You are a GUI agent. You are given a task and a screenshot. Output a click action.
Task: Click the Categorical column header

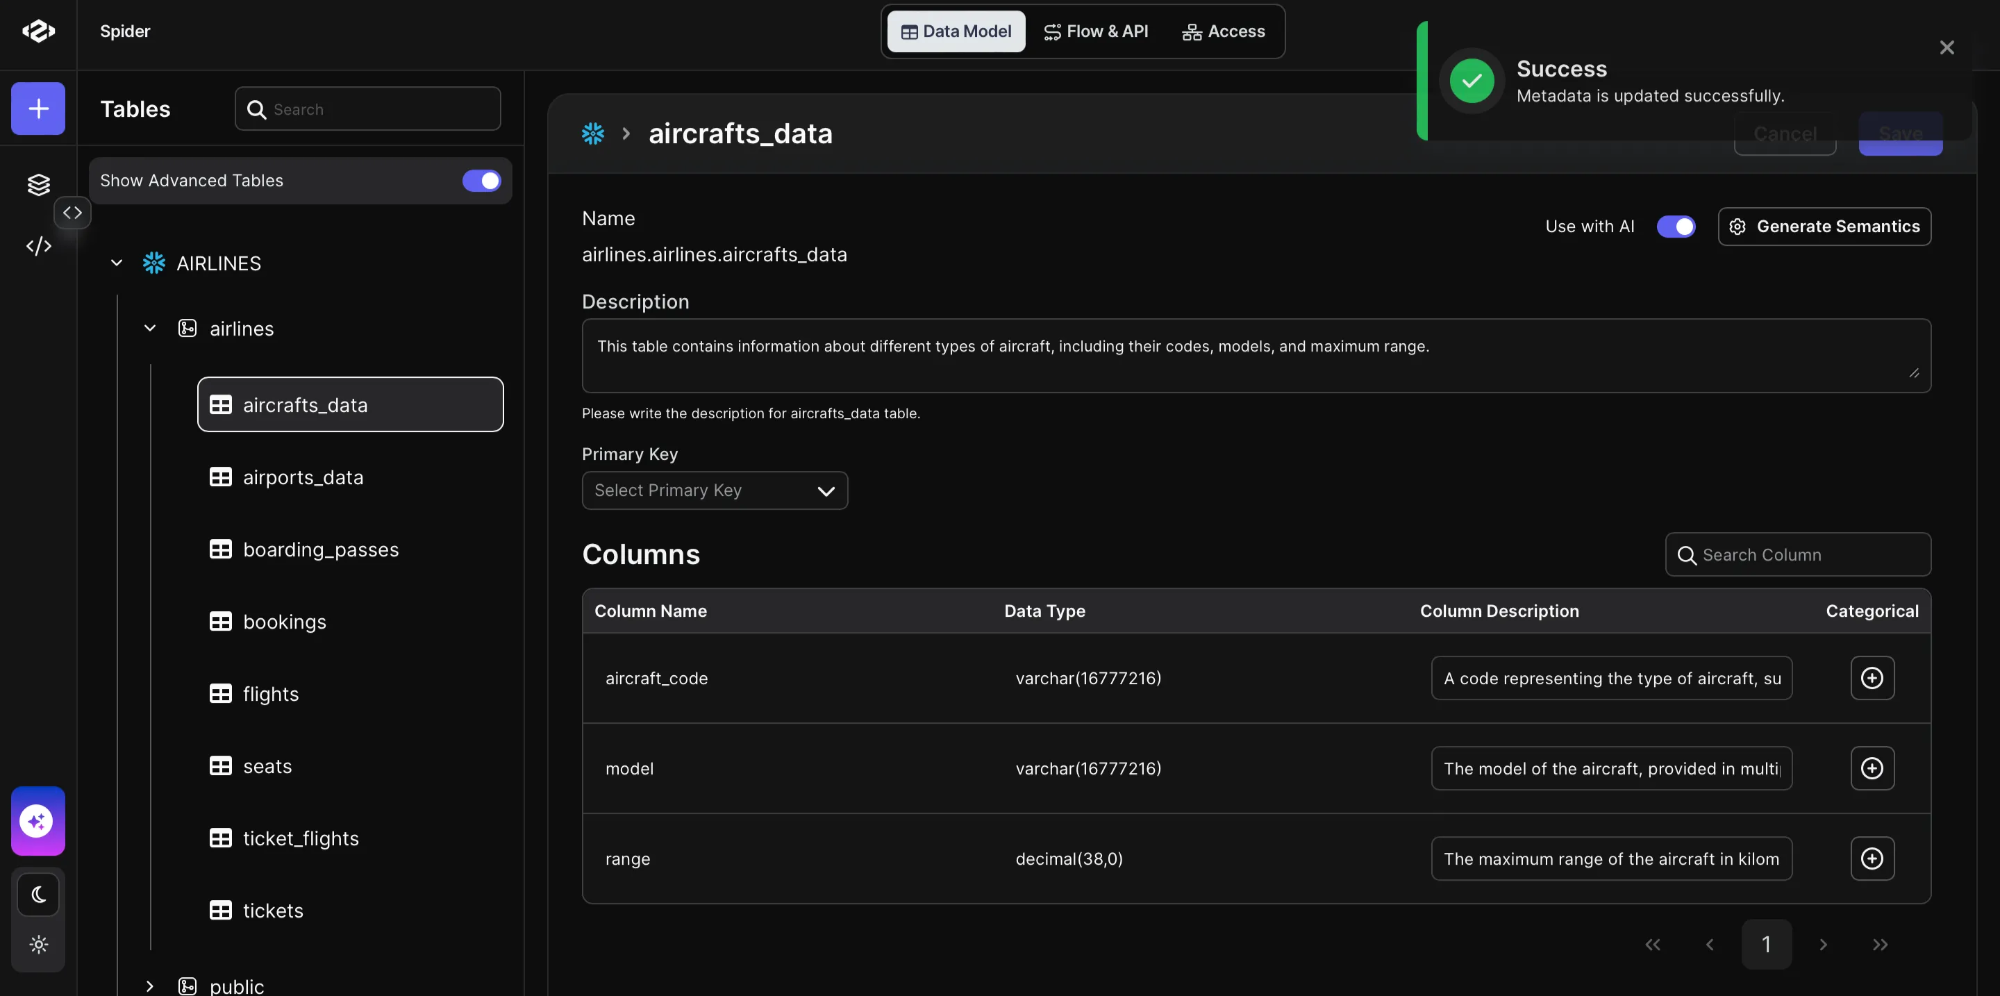pos(1872,611)
